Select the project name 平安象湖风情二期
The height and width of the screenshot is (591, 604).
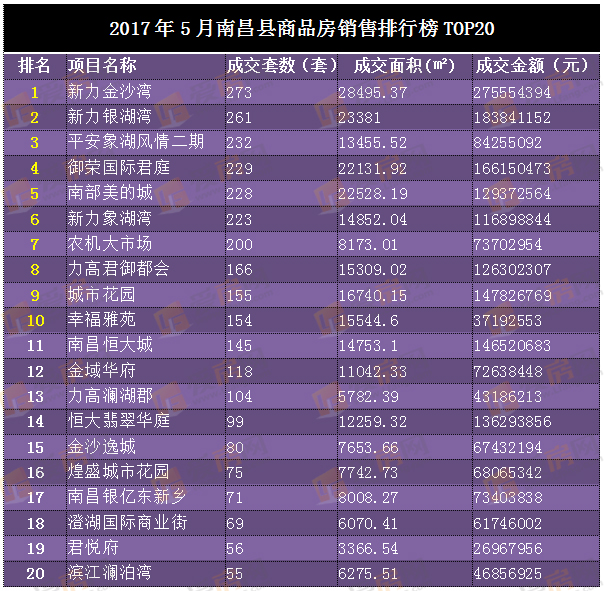pyautogui.click(x=136, y=142)
